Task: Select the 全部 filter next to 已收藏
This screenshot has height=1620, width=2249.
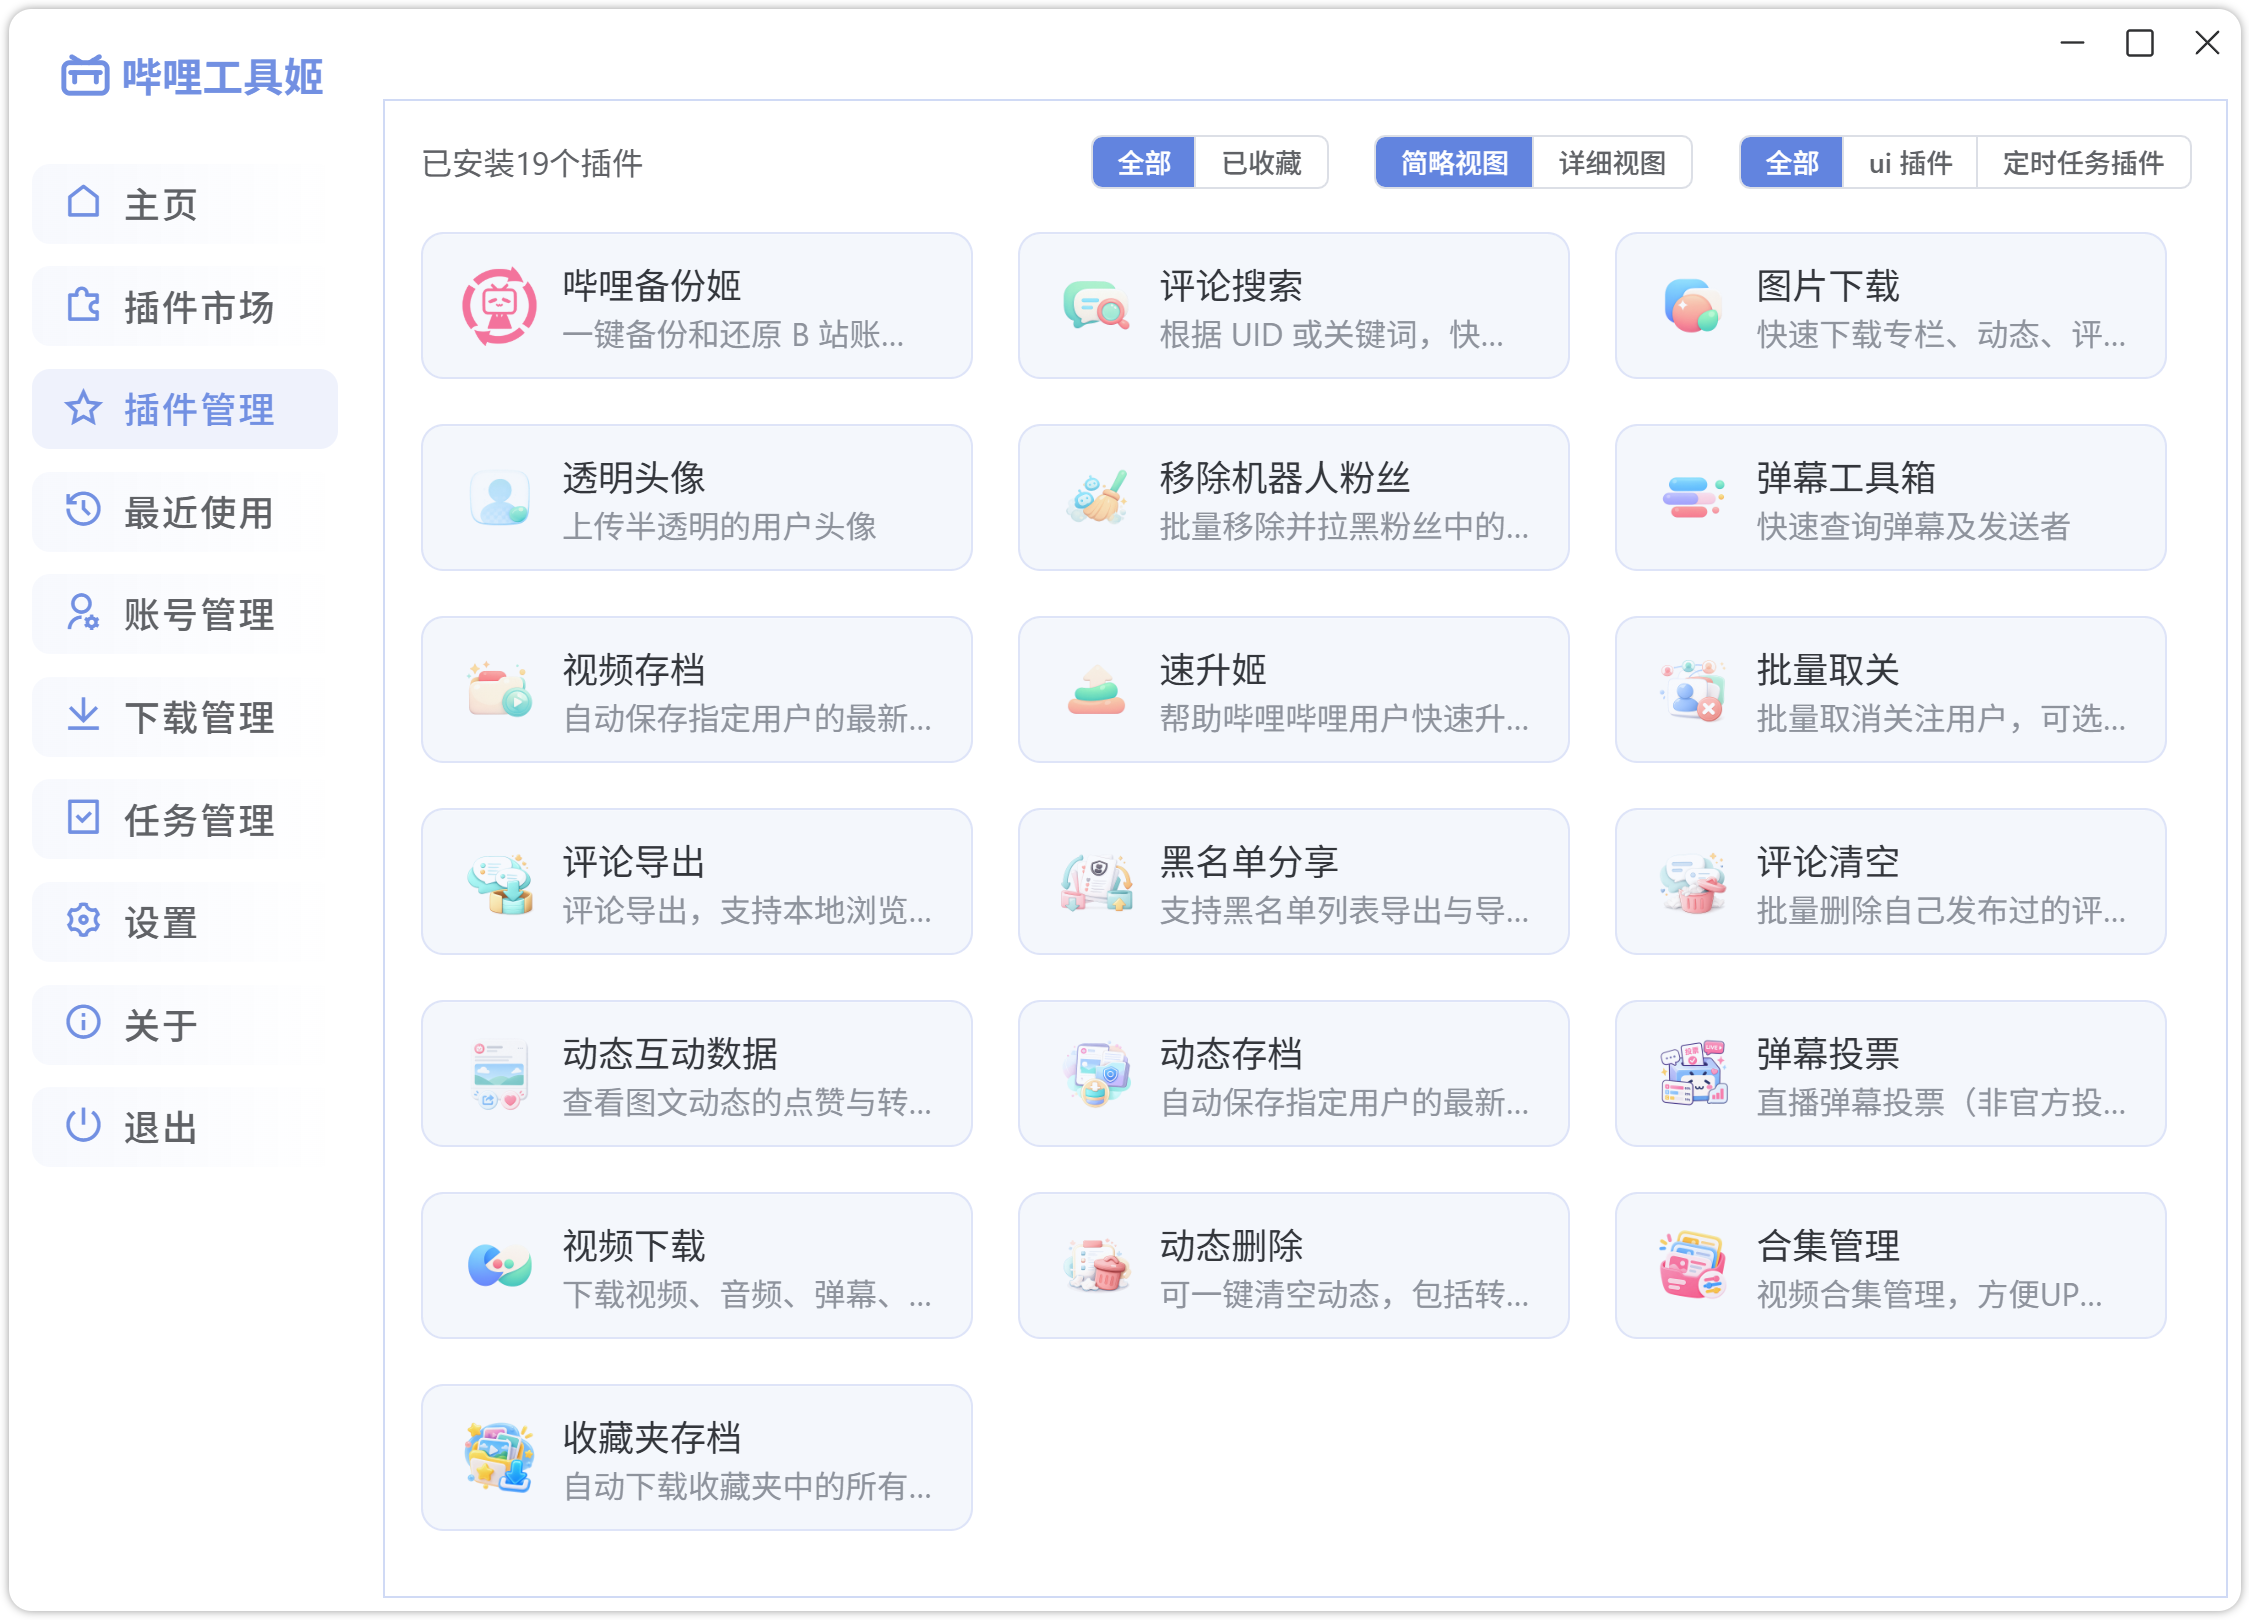Action: (x=1143, y=163)
